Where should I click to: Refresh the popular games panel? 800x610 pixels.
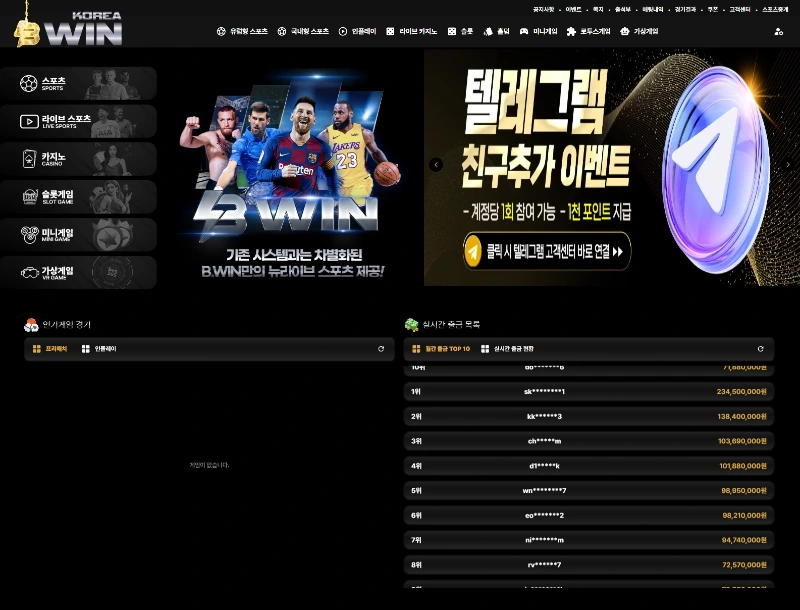pos(381,349)
